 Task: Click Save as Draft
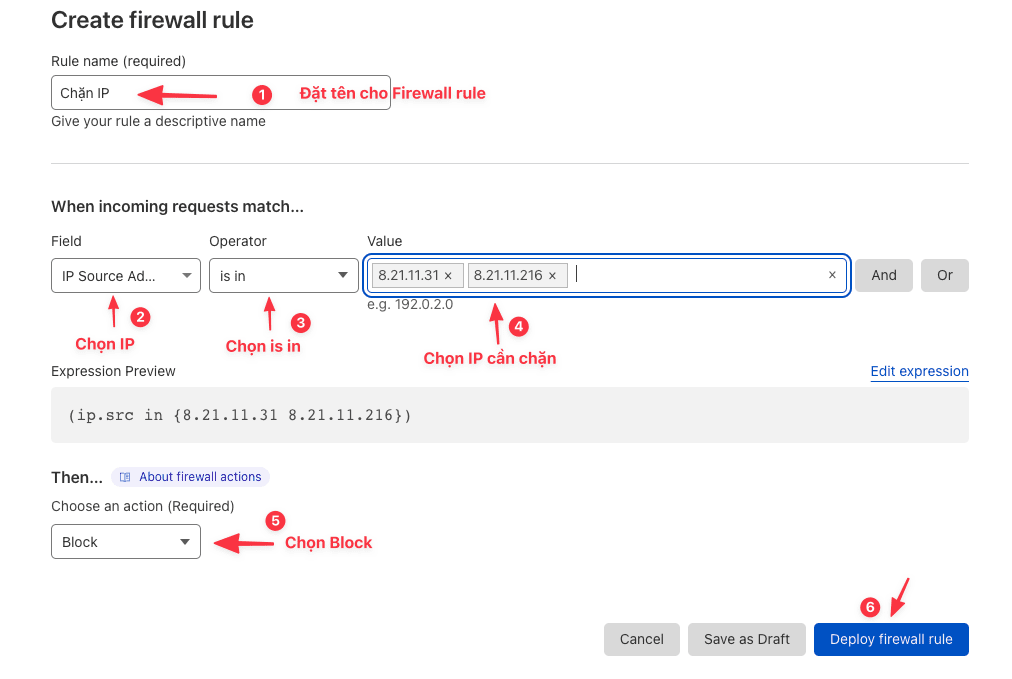pos(746,639)
